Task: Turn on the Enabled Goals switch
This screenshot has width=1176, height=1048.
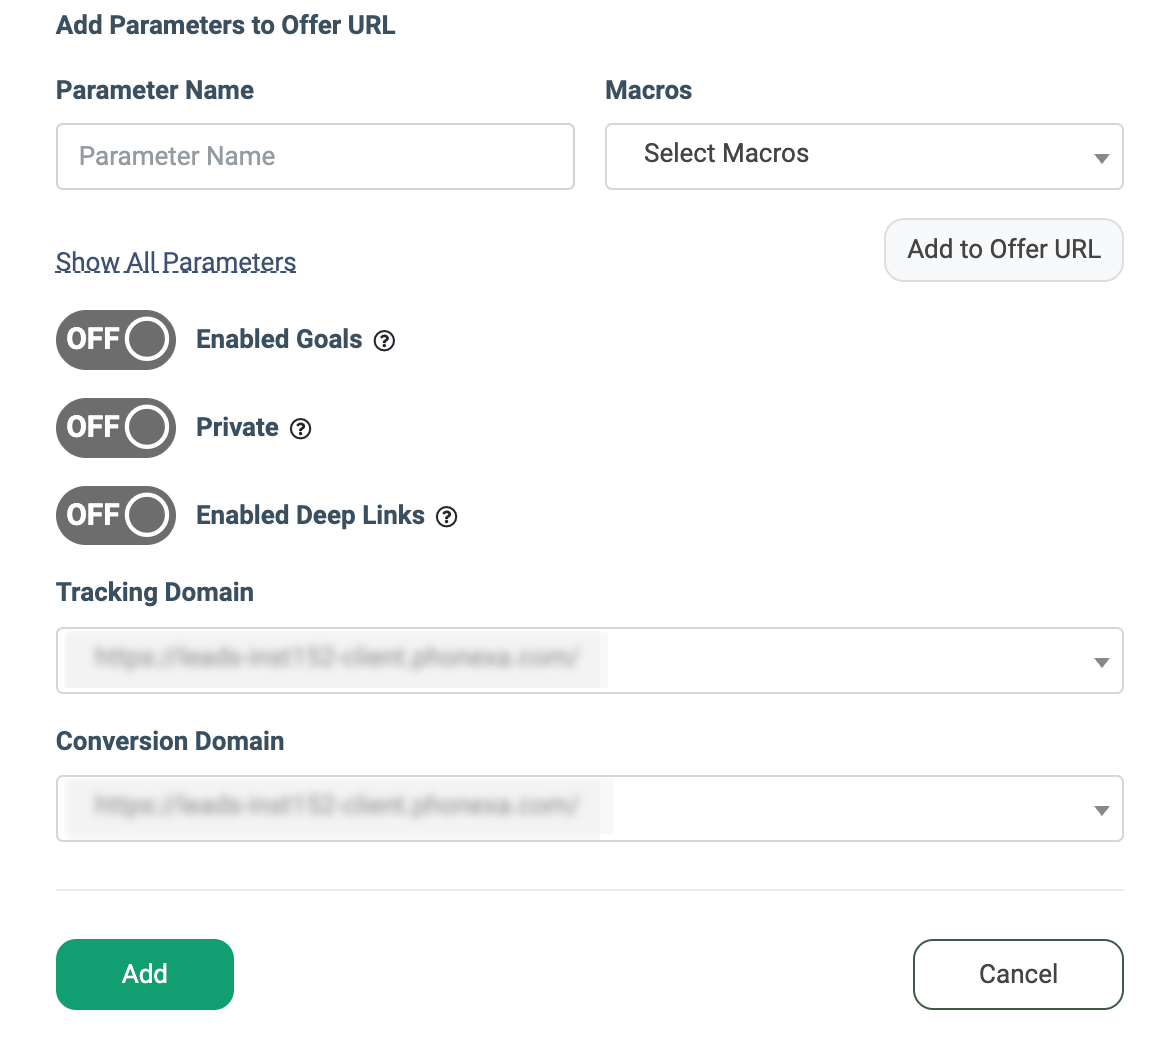Action: 116,340
